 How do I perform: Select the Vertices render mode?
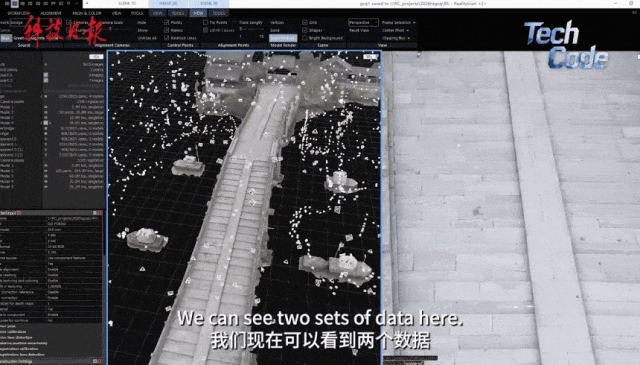pyautogui.click(x=277, y=22)
